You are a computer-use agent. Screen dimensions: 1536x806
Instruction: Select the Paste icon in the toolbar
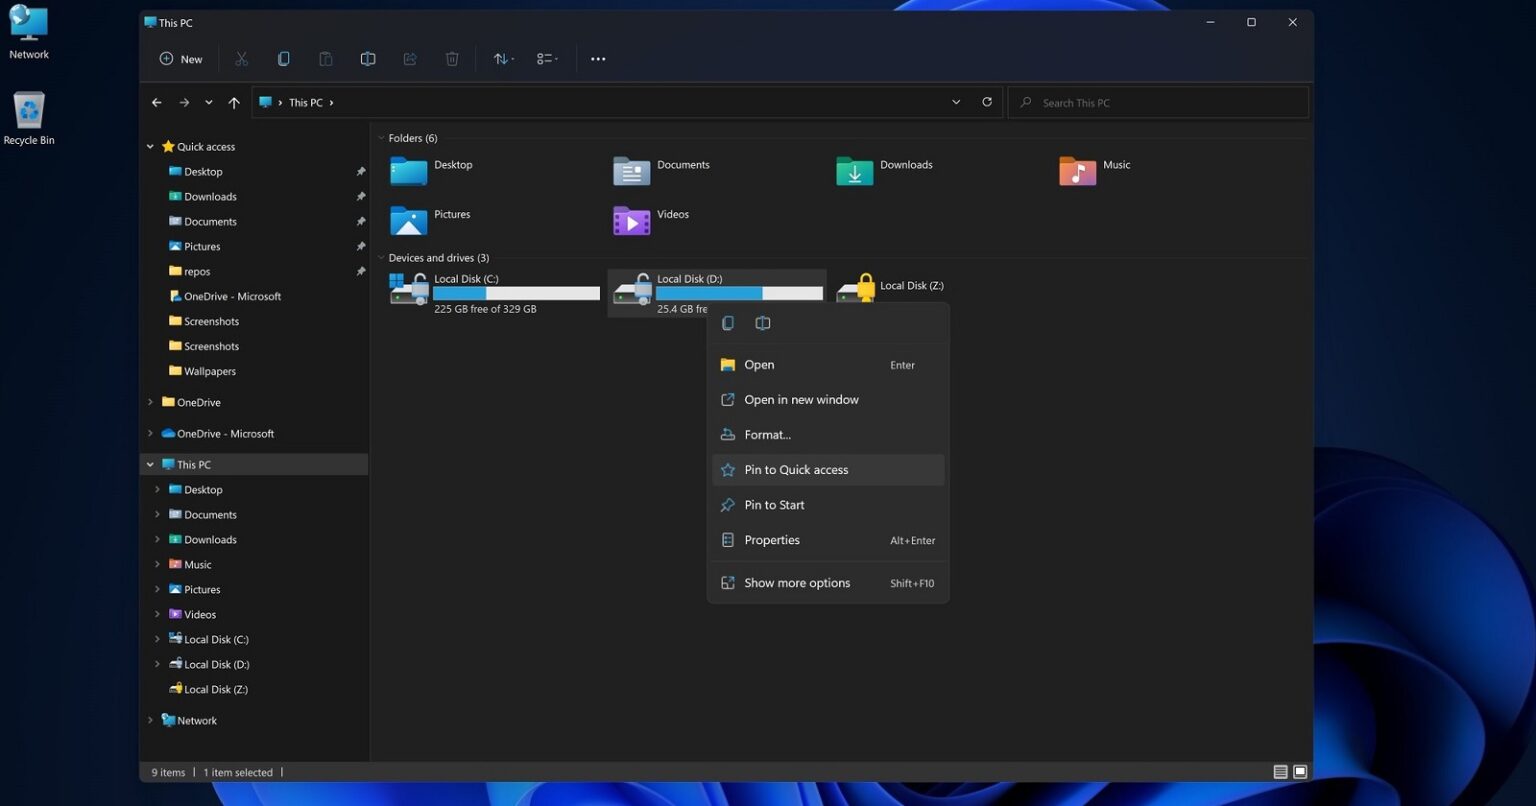pos(325,58)
